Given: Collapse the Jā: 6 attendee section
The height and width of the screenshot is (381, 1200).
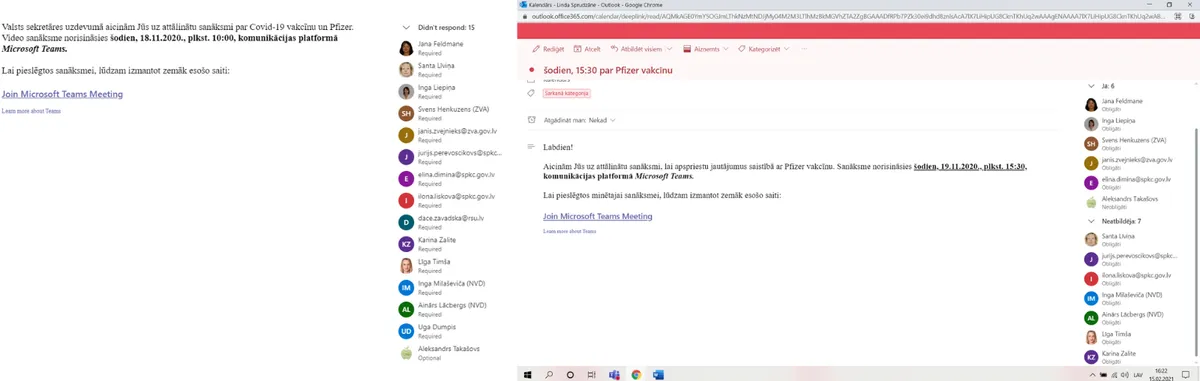Looking at the screenshot, I should click(1091, 86).
